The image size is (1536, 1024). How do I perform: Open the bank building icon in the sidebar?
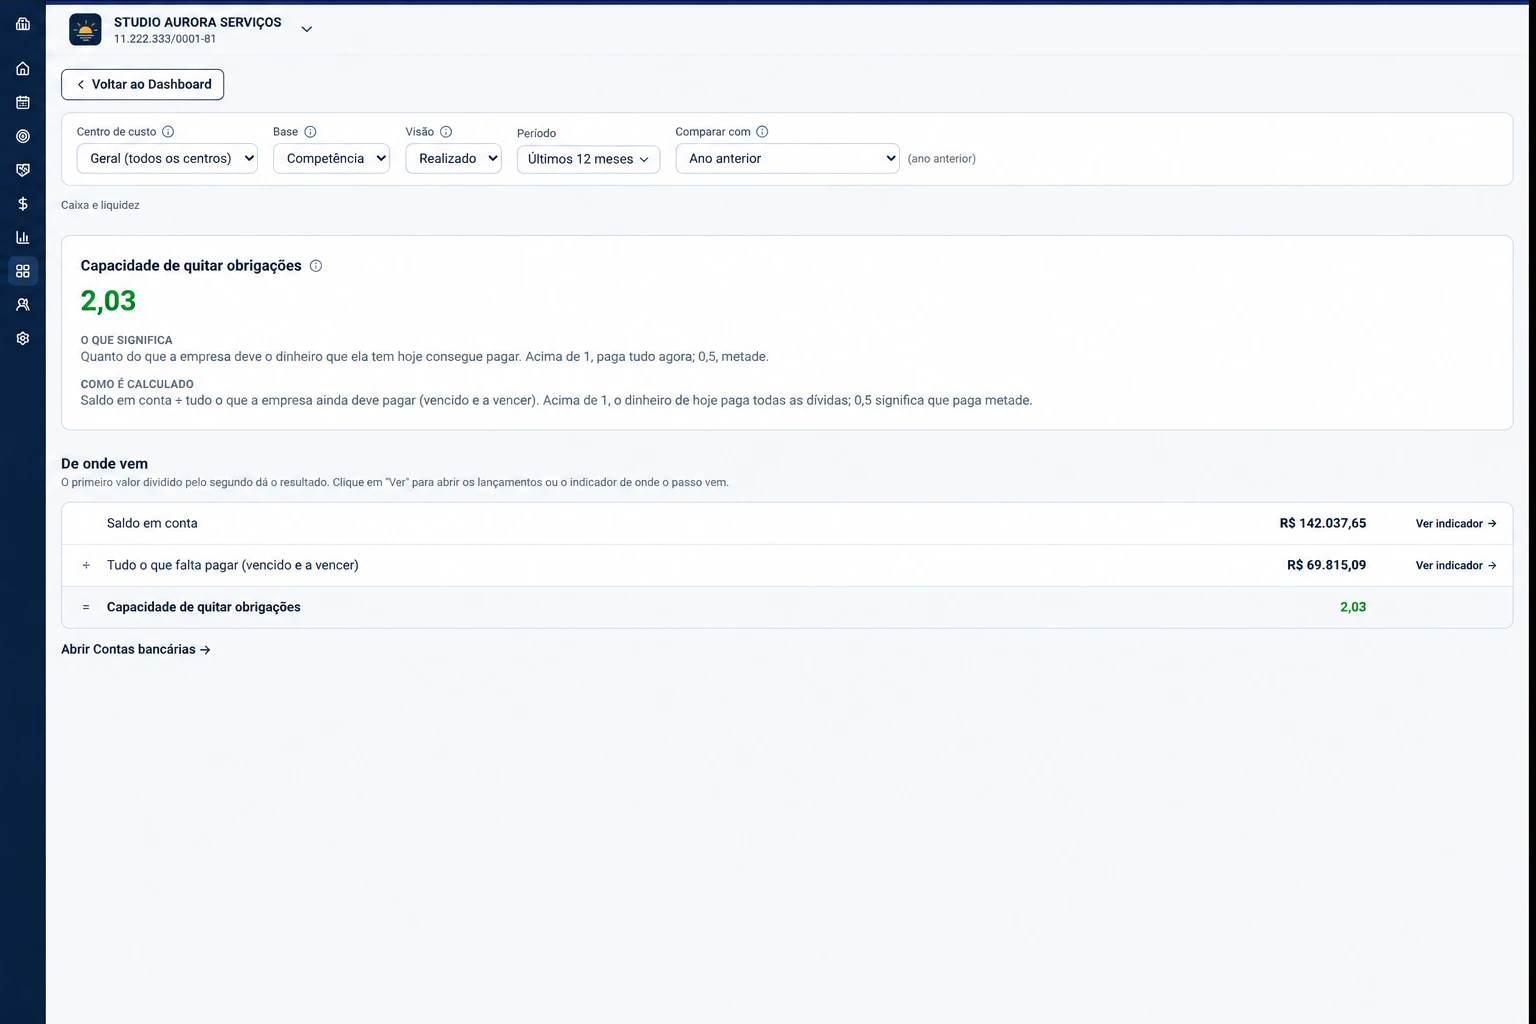pyautogui.click(x=23, y=24)
